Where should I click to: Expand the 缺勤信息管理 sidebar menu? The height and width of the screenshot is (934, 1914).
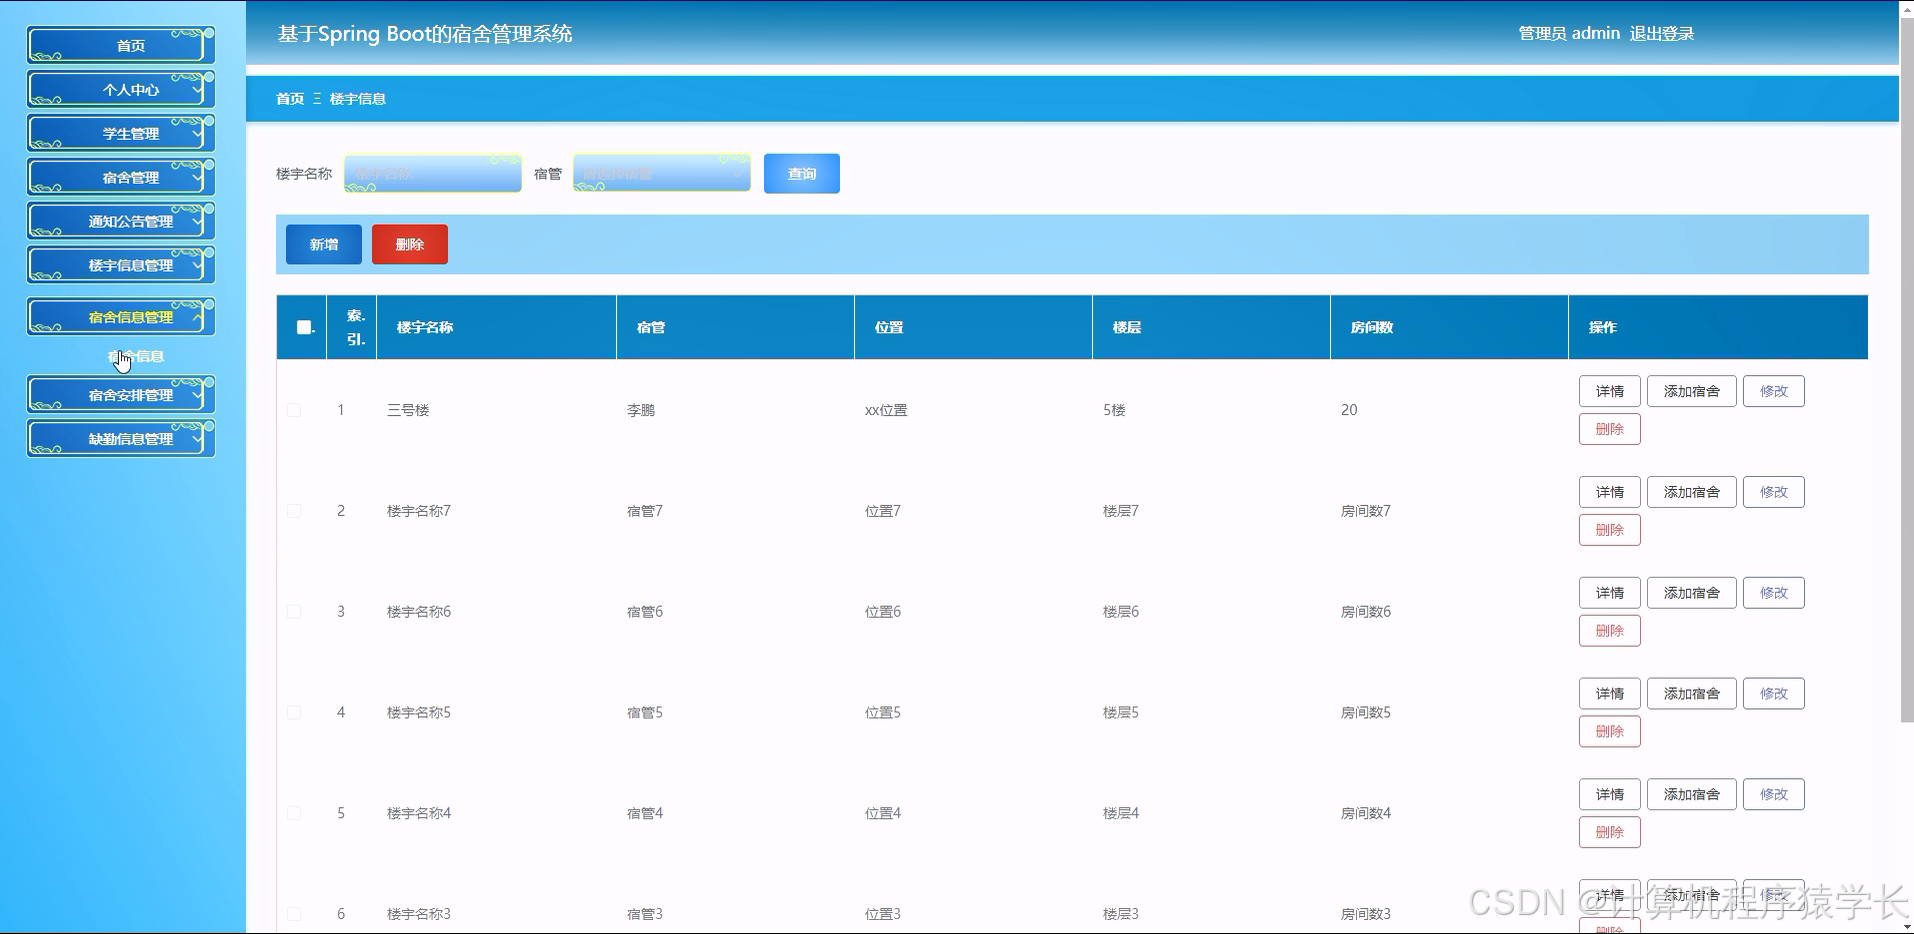[121, 439]
